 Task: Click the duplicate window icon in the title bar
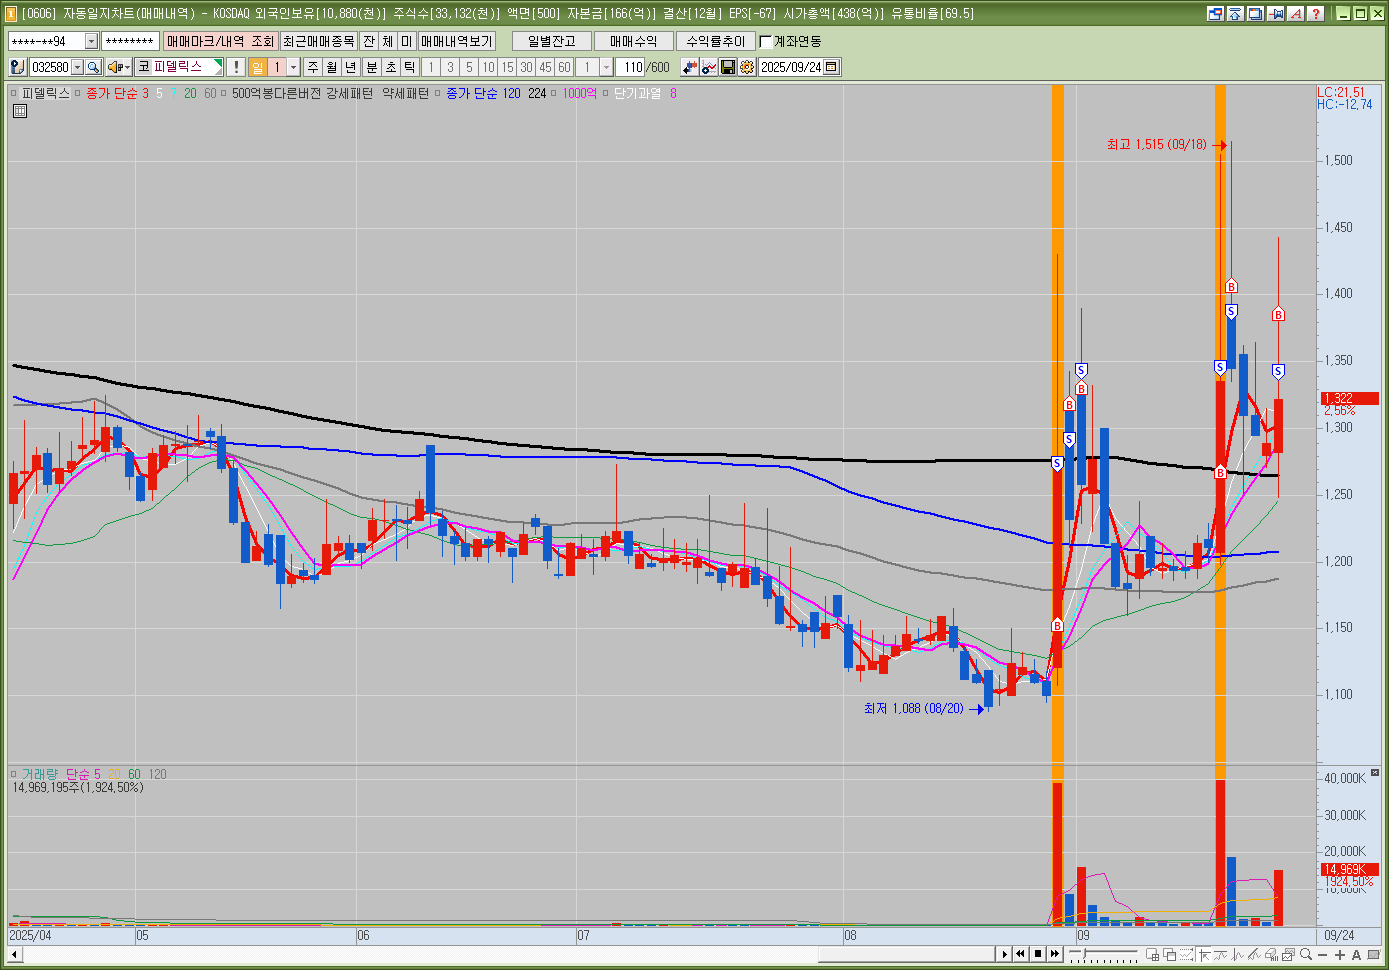1255,13
